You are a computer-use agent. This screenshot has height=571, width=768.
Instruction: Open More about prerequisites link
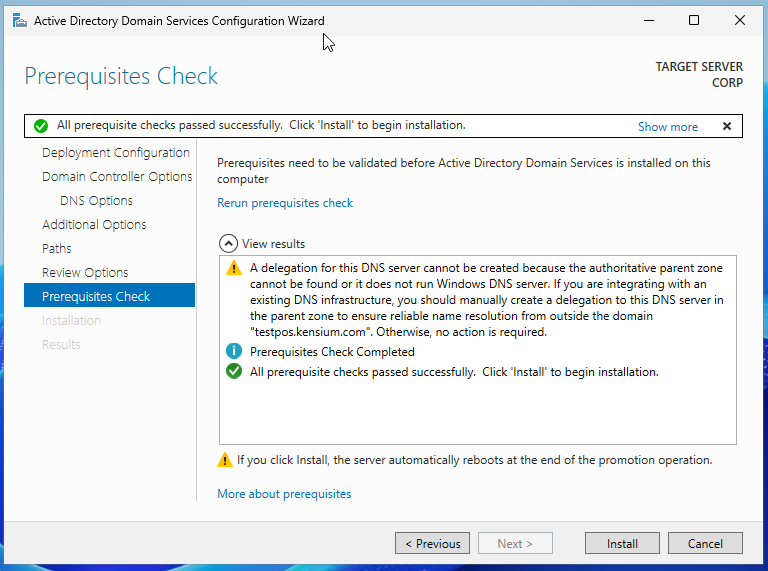284,494
